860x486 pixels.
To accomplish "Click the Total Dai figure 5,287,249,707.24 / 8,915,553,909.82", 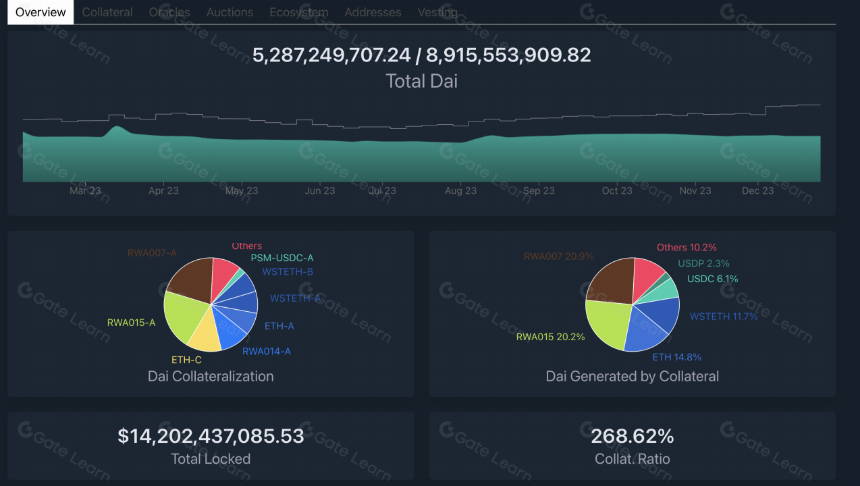I will (x=422, y=55).
